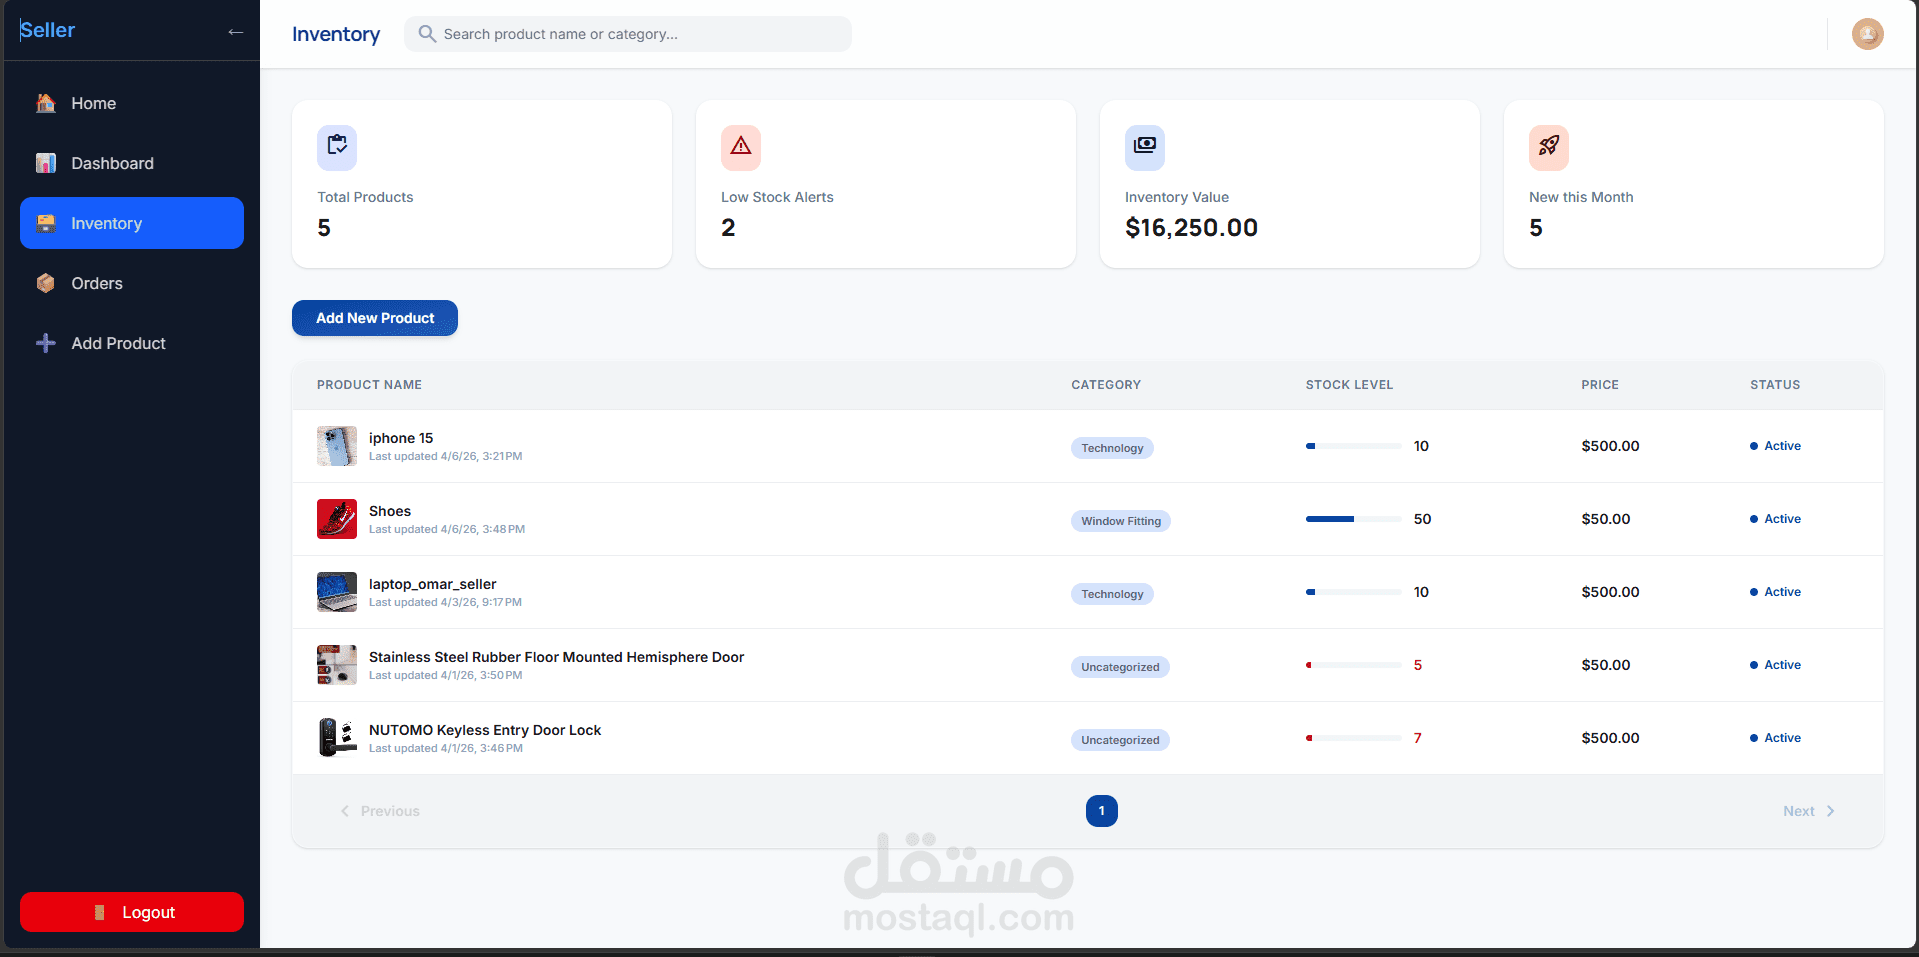The image size is (1919, 957).
Task: Click the STOCK LEVEL column header
Action: [x=1349, y=385]
